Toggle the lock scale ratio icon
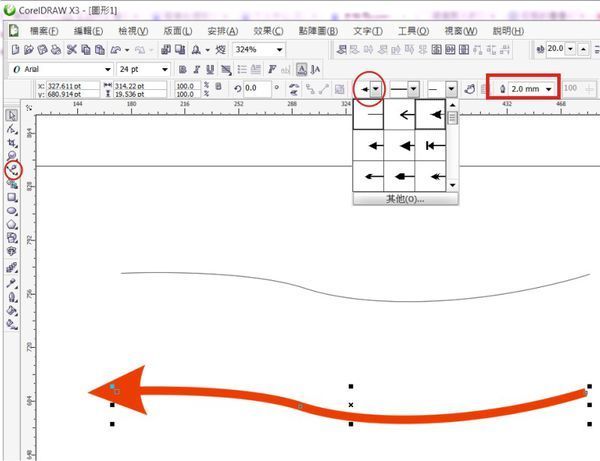 click(x=218, y=86)
